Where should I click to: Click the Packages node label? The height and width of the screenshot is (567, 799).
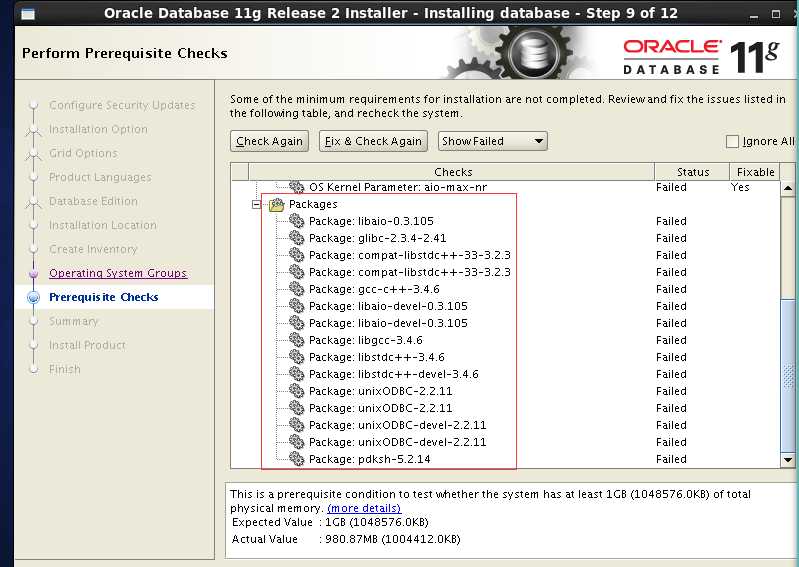(313, 204)
